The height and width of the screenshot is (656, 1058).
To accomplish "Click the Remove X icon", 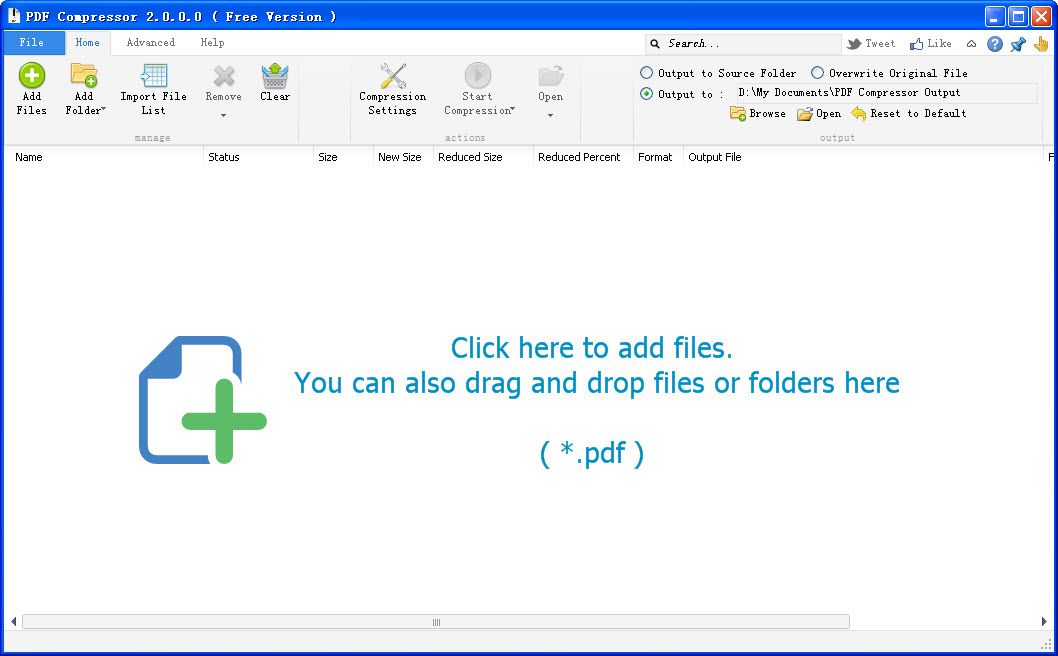I will click(x=224, y=76).
